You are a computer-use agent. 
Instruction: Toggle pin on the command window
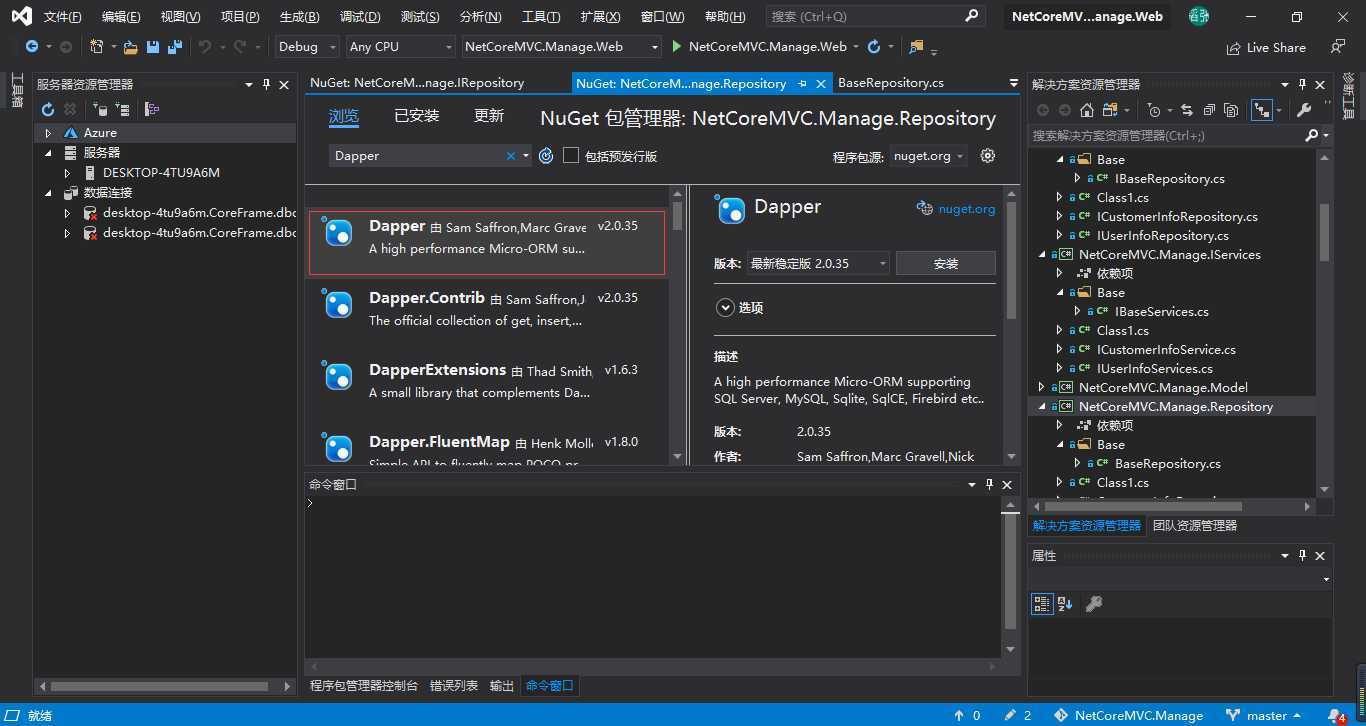(990, 484)
